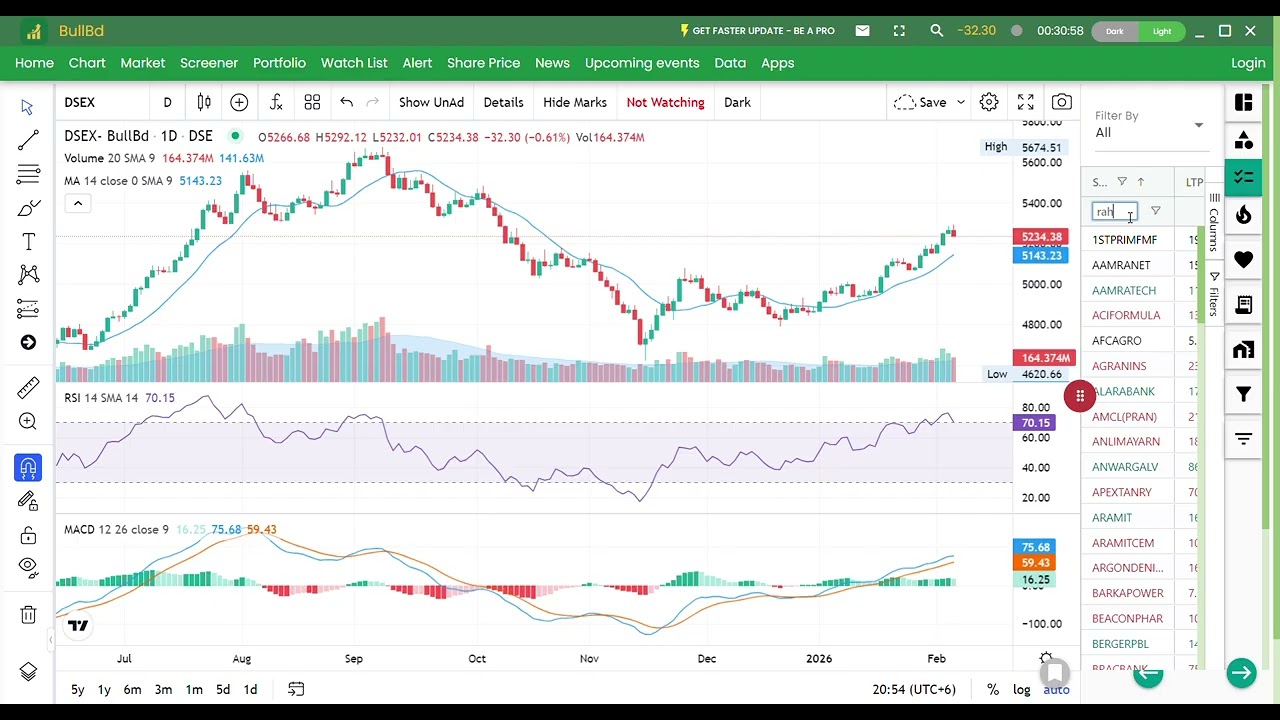The height and width of the screenshot is (720, 1280).
Task: Open the funnel filter panel icon
Action: [1244, 394]
